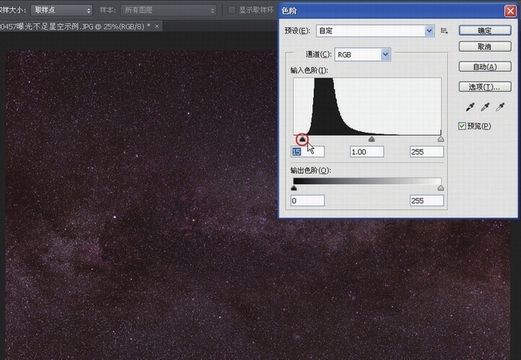
Task: Click the 取消 button
Action: tap(485, 46)
